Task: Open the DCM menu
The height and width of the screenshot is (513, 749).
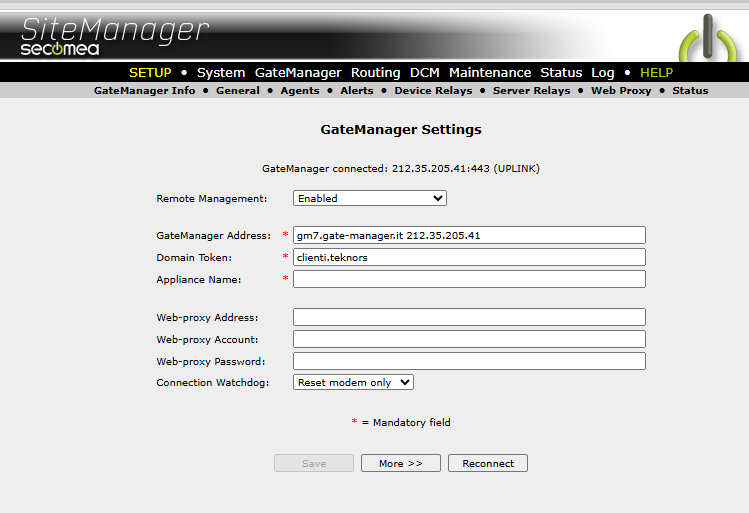Action: tap(425, 73)
